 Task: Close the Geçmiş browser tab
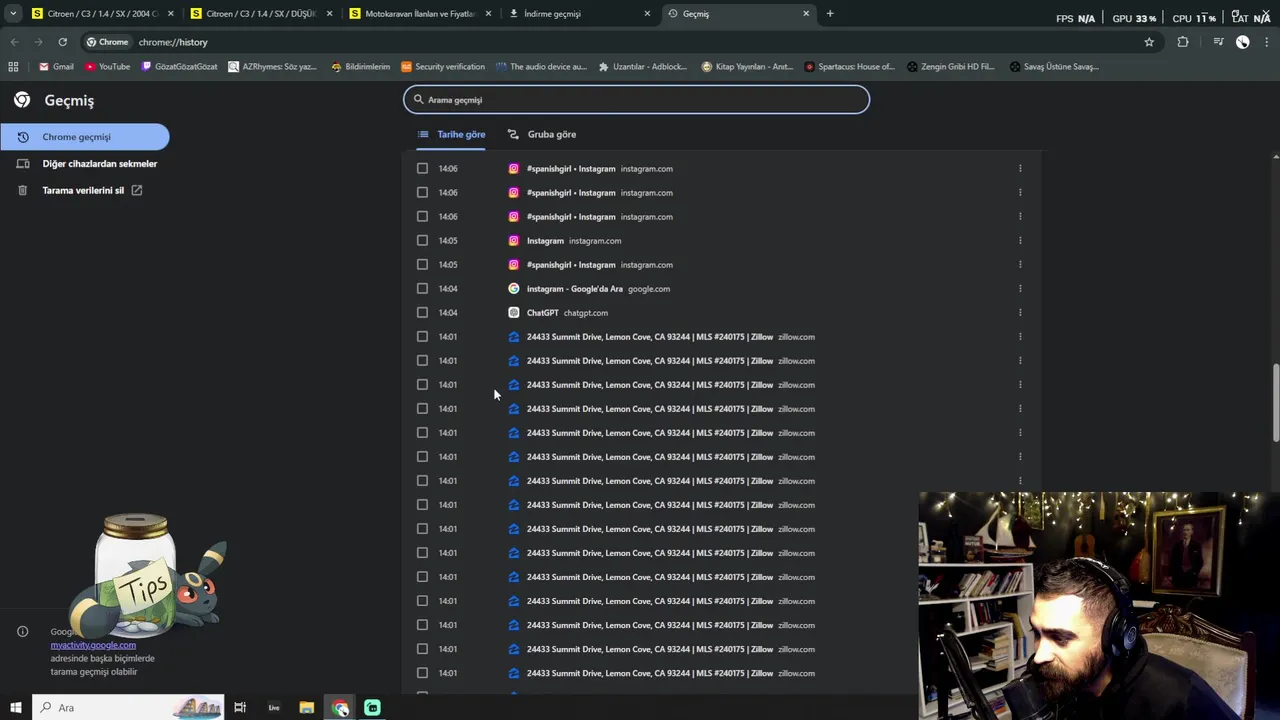point(806,14)
